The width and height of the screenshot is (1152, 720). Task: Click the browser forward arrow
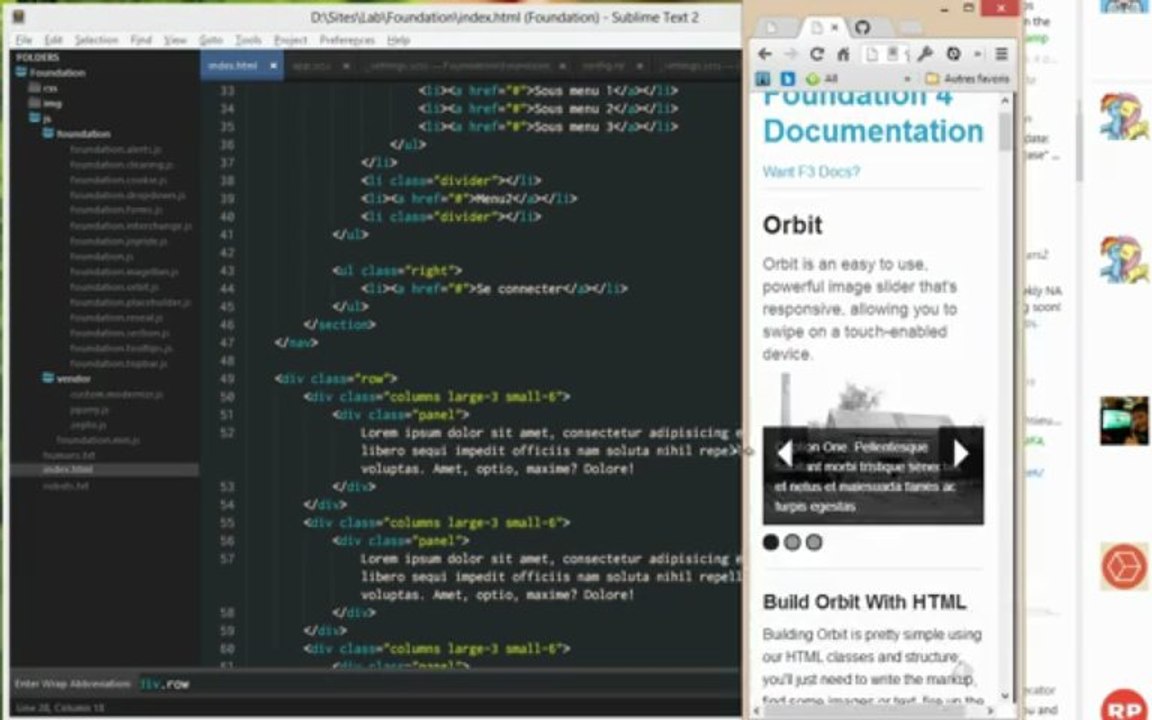point(791,54)
